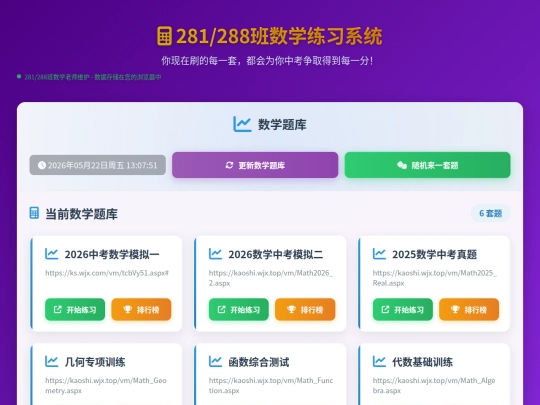Click the date and time badge

click(x=97, y=165)
